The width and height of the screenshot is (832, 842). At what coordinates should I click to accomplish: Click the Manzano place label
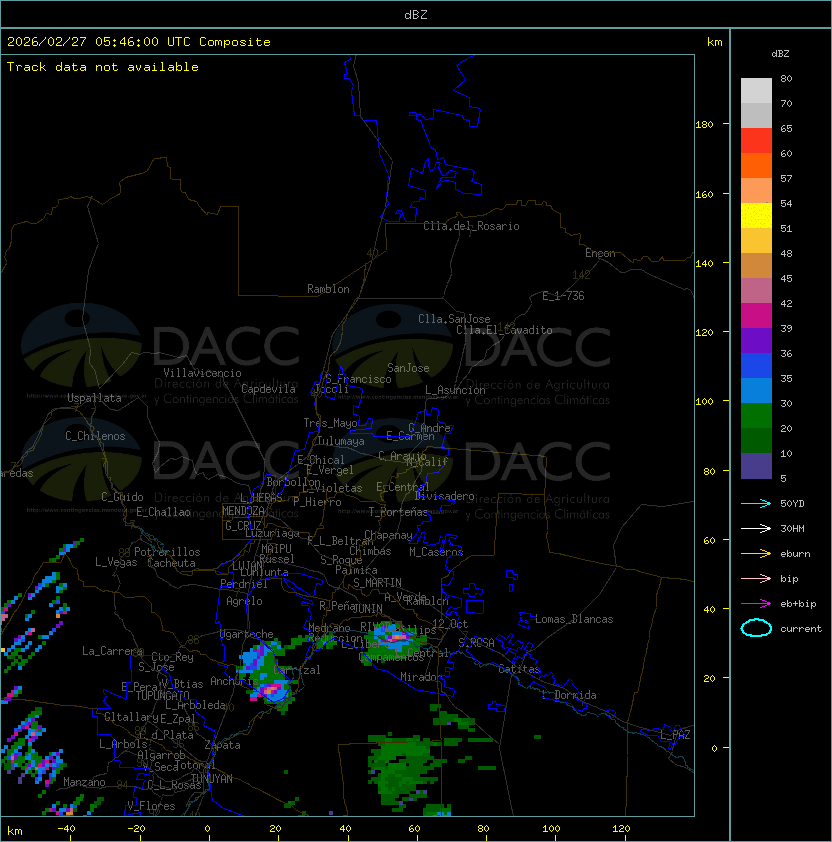pos(84,782)
